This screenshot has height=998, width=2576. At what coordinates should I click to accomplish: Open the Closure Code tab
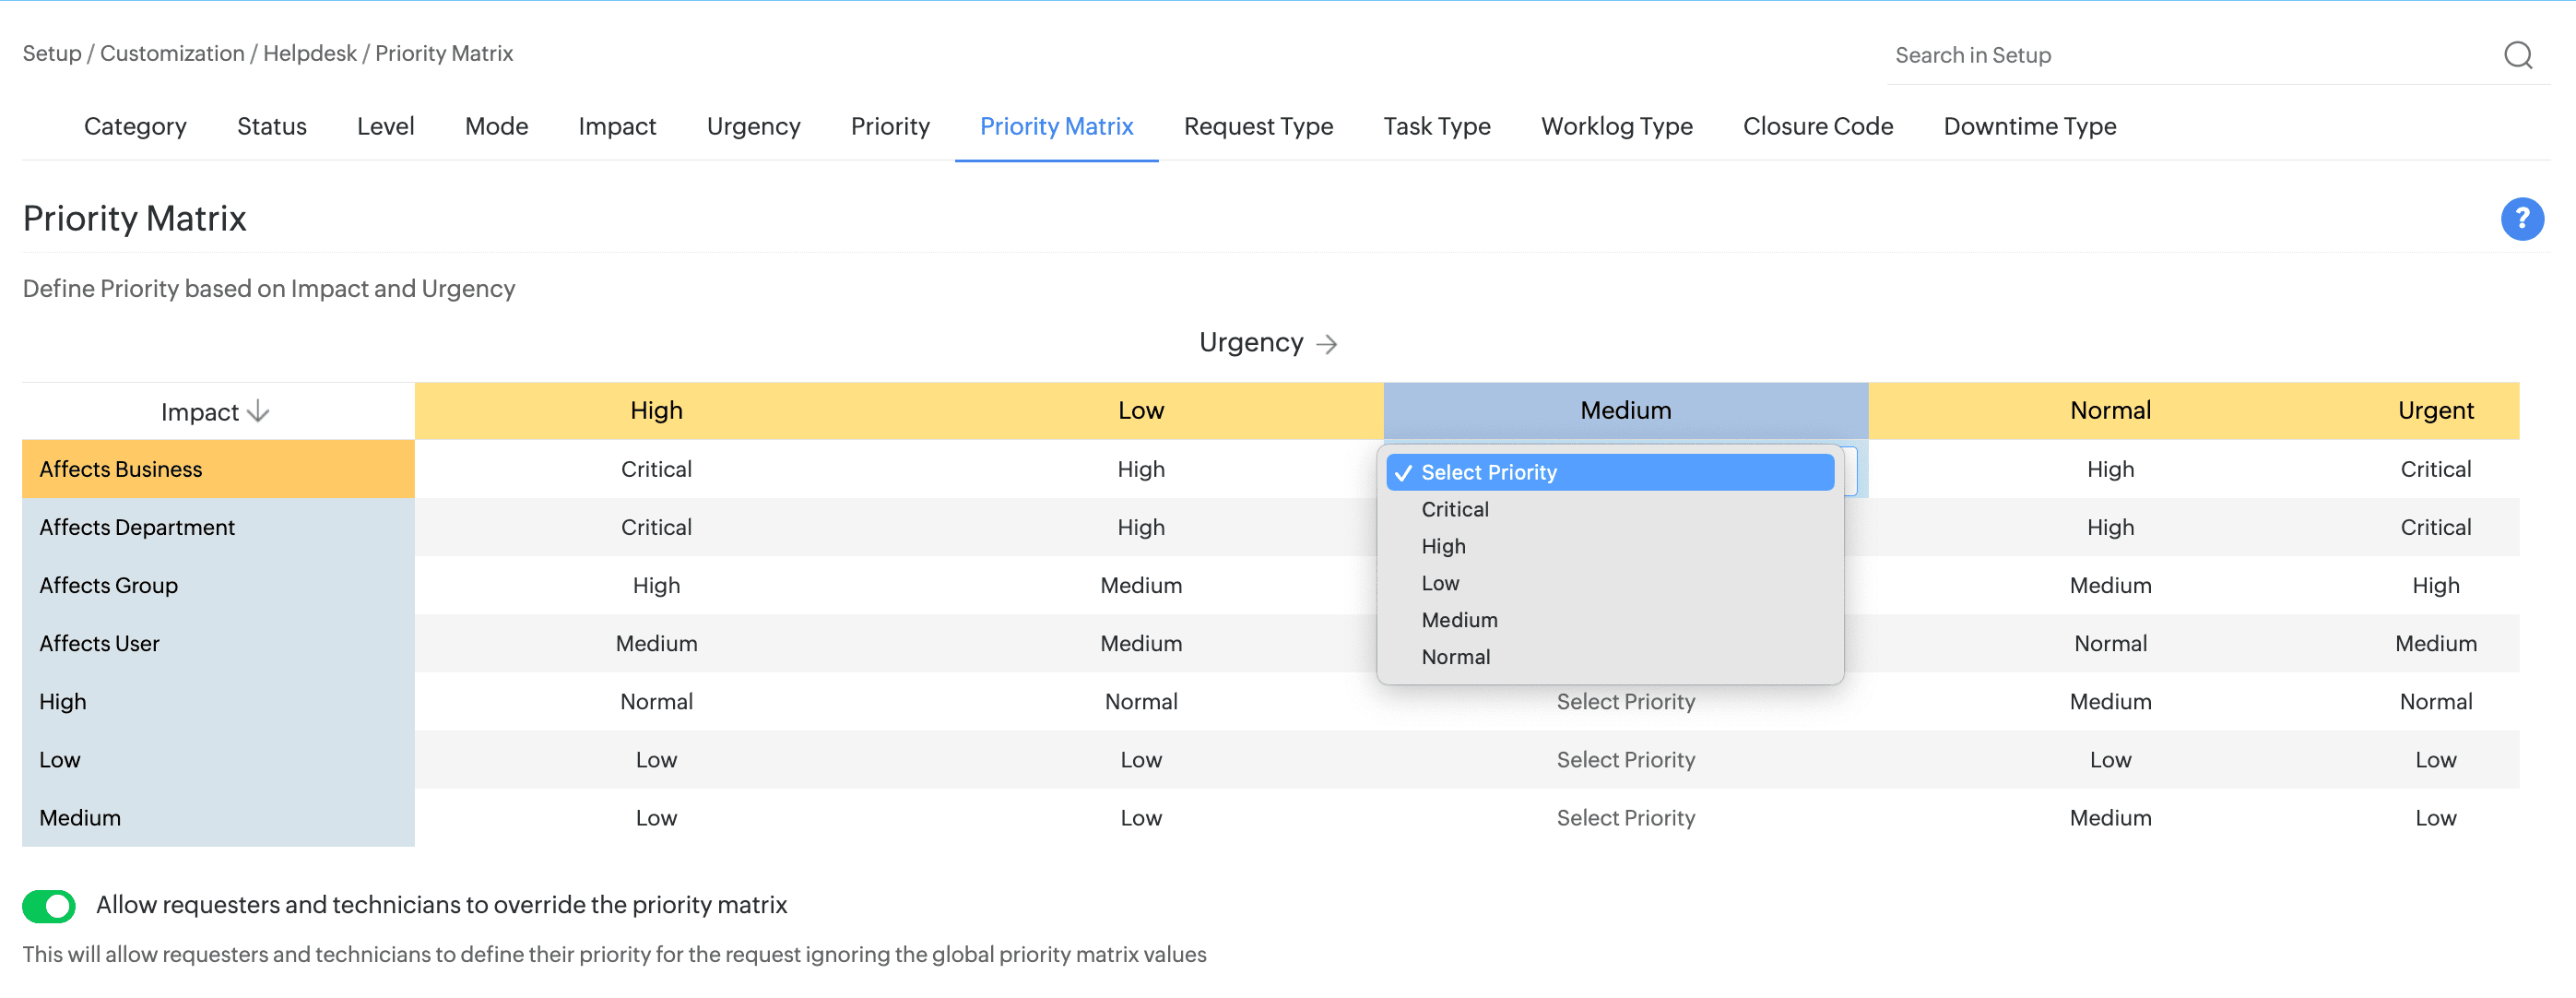[1817, 126]
